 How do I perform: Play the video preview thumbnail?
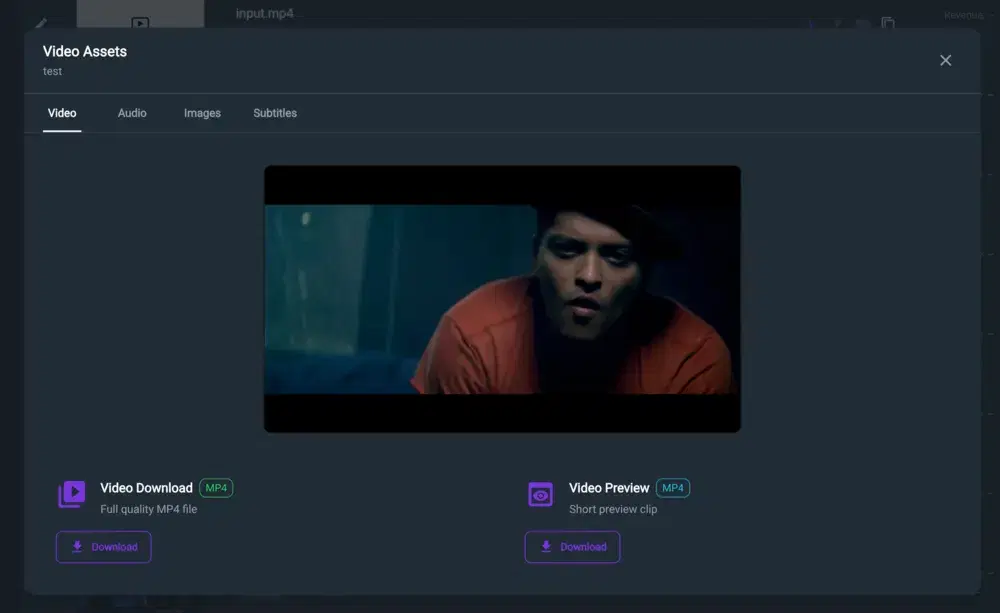(503, 299)
